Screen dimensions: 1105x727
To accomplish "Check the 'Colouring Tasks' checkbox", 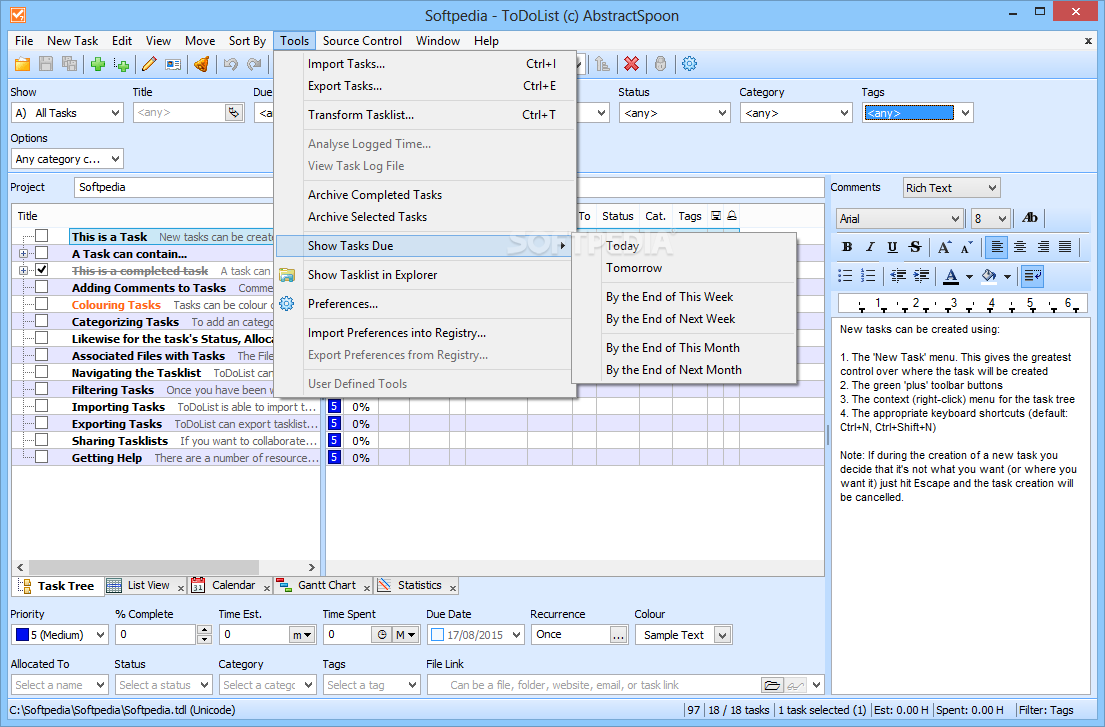I will [42, 304].
